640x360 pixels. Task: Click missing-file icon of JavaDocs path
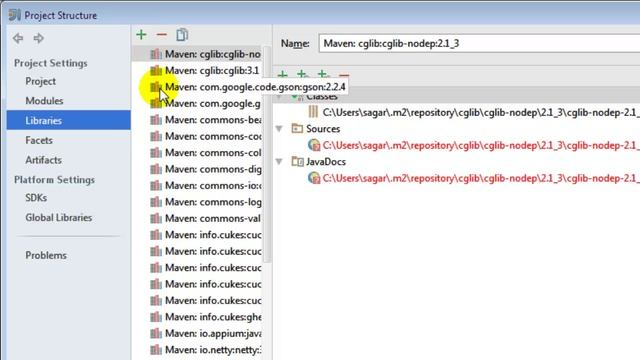[x=314, y=178]
